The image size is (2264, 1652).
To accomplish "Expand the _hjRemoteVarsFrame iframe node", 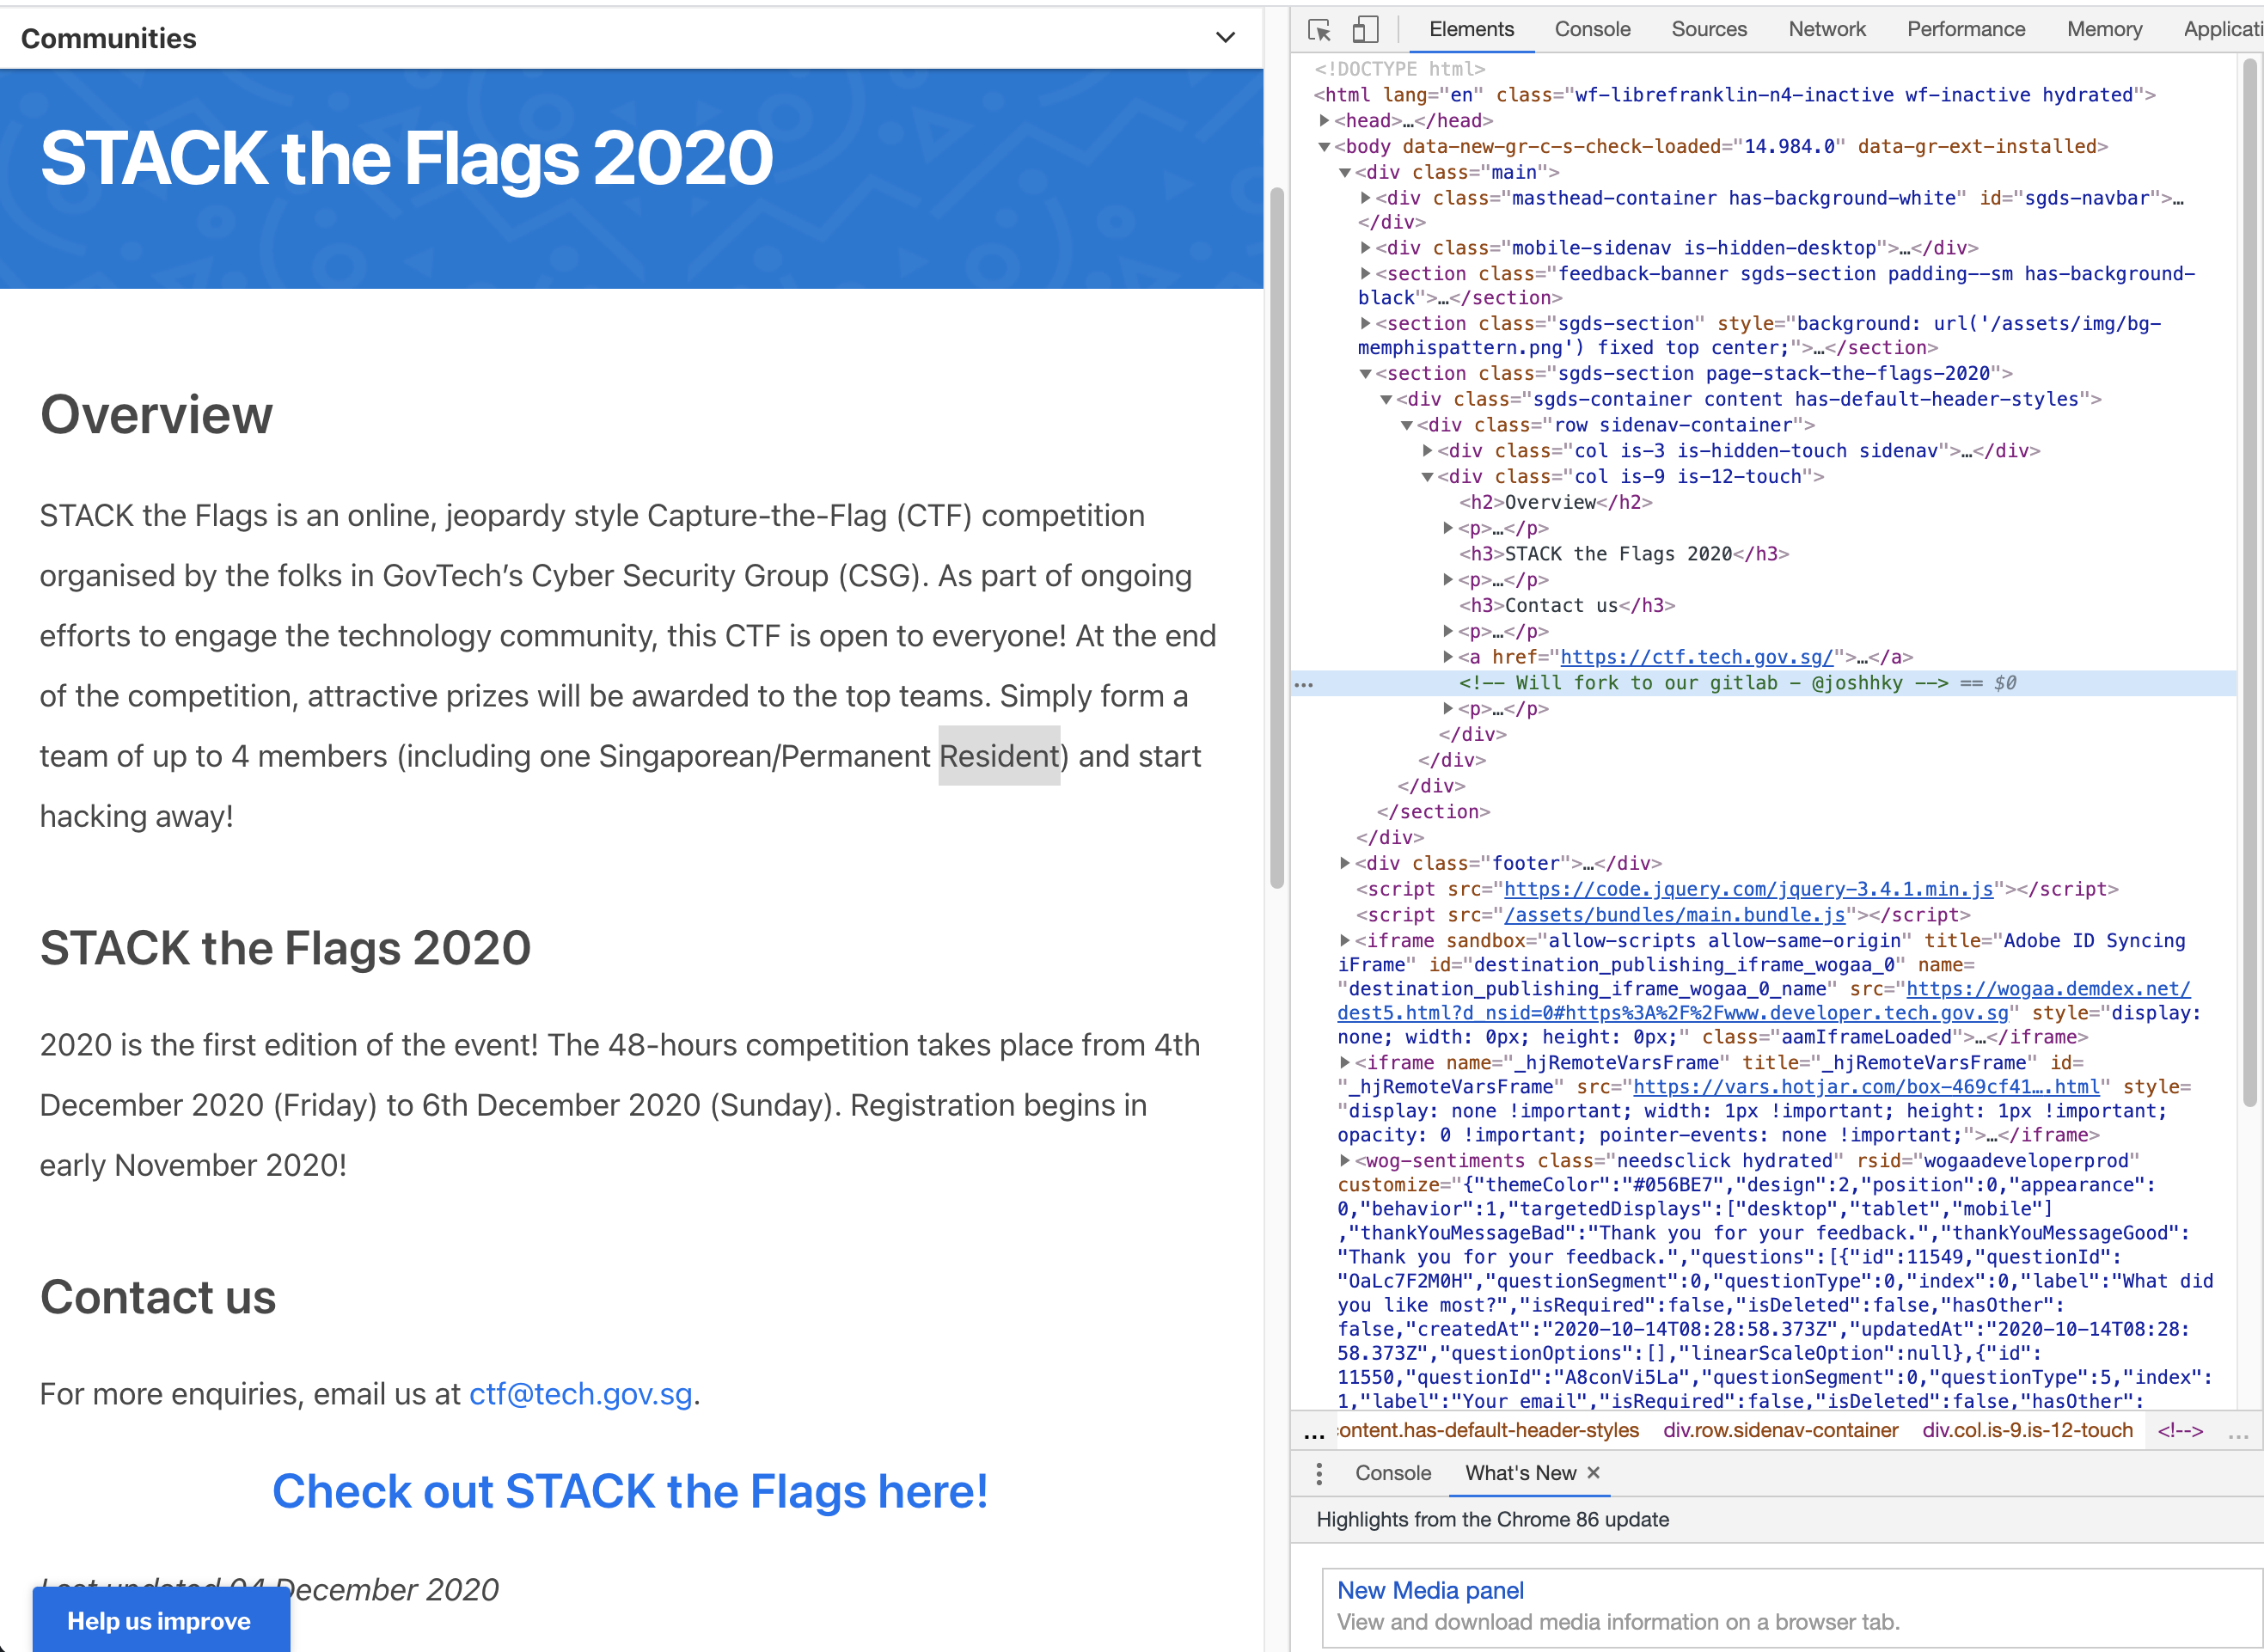I will (x=1345, y=1062).
